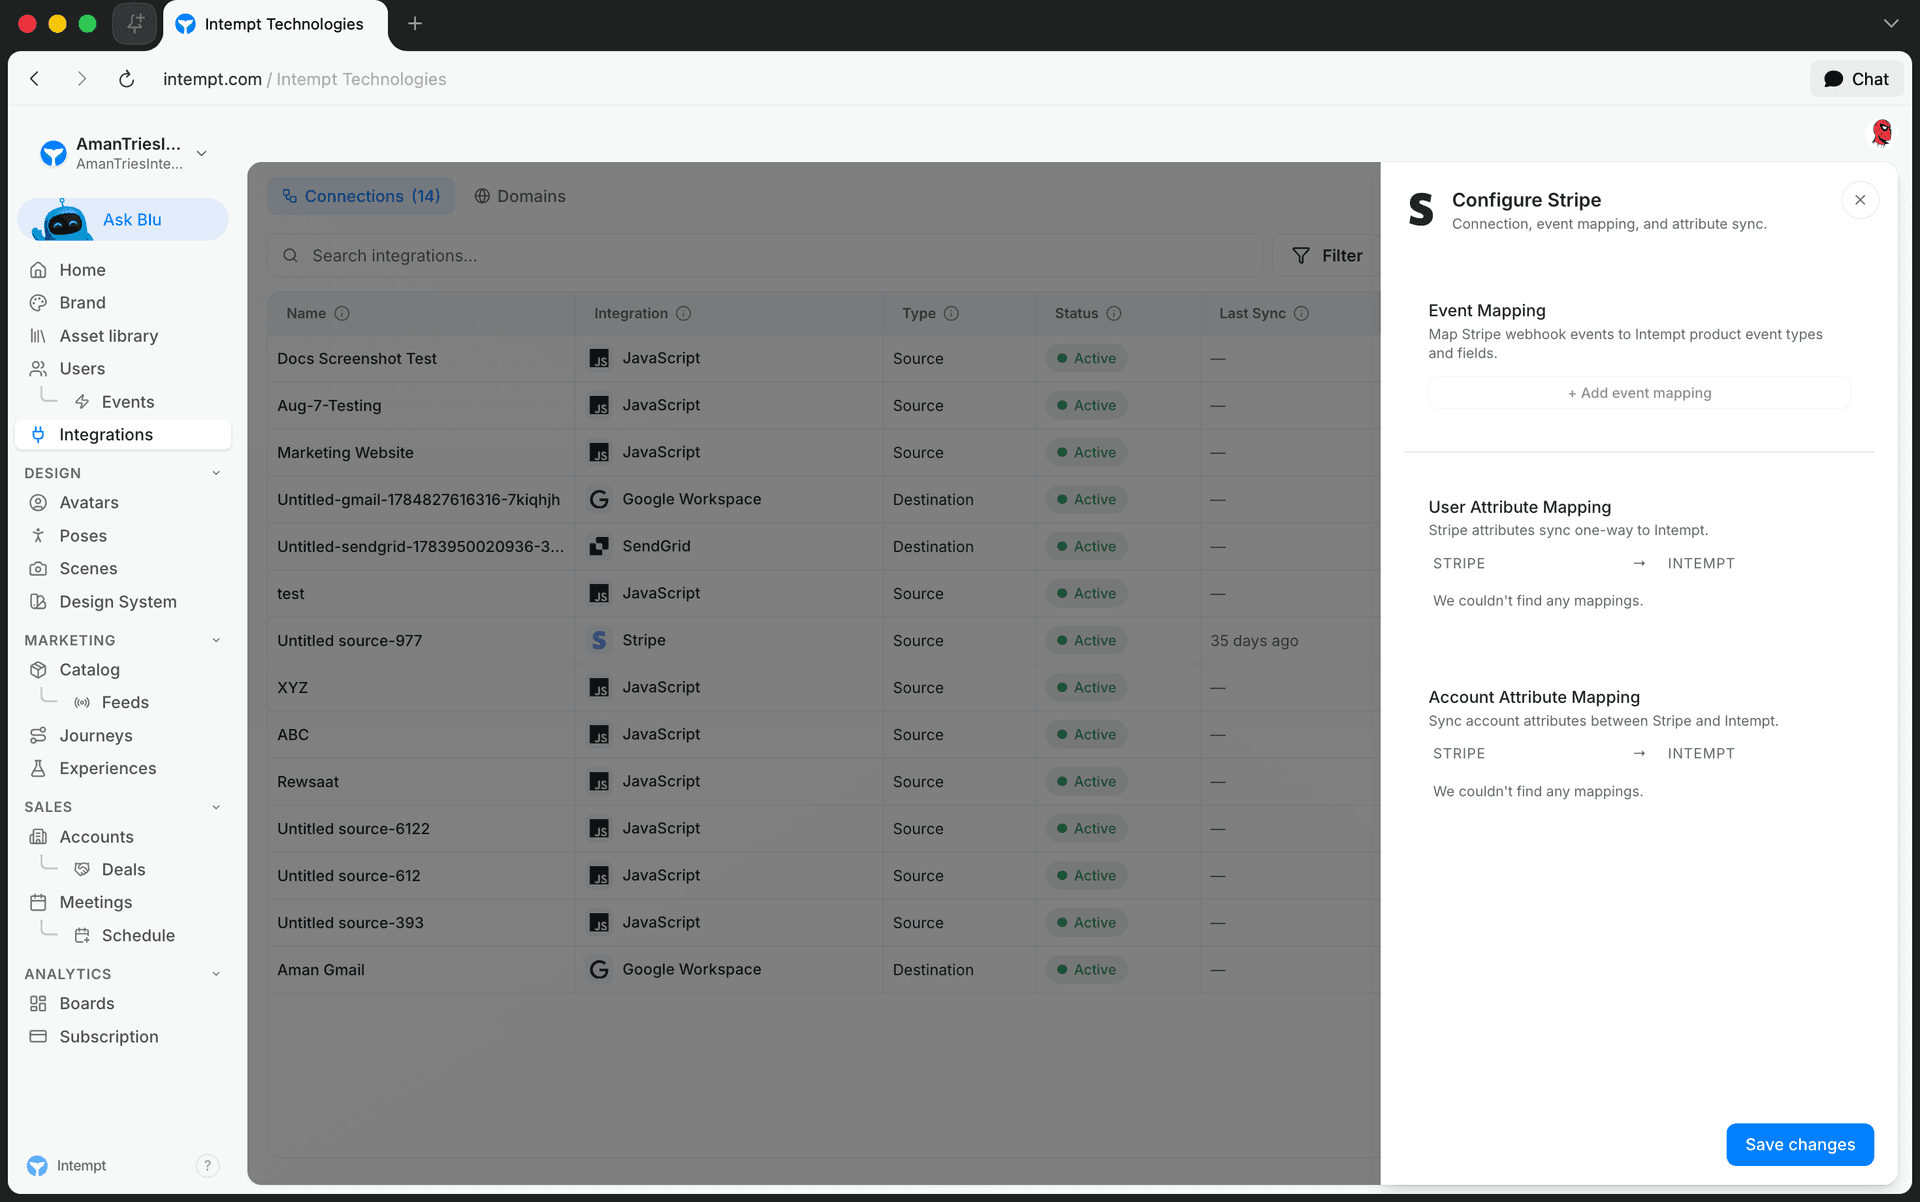Click Save changes button
Viewport: 1920px width, 1202px height.
tap(1800, 1144)
